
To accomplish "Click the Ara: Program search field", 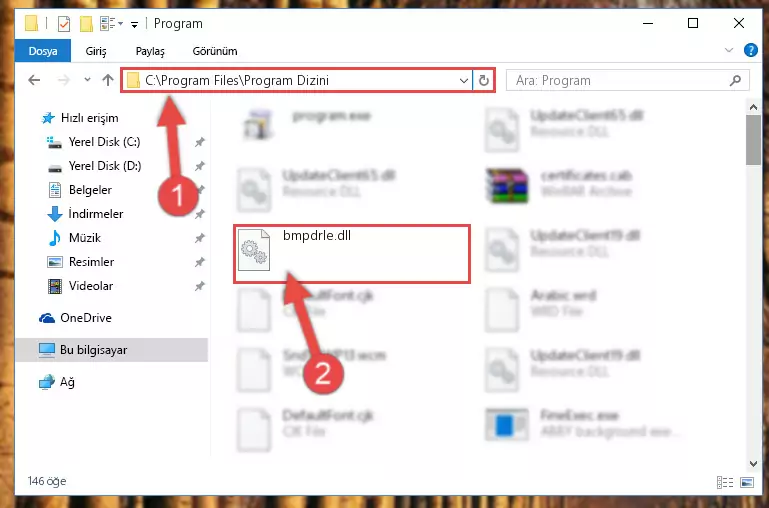I will tap(620, 80).
